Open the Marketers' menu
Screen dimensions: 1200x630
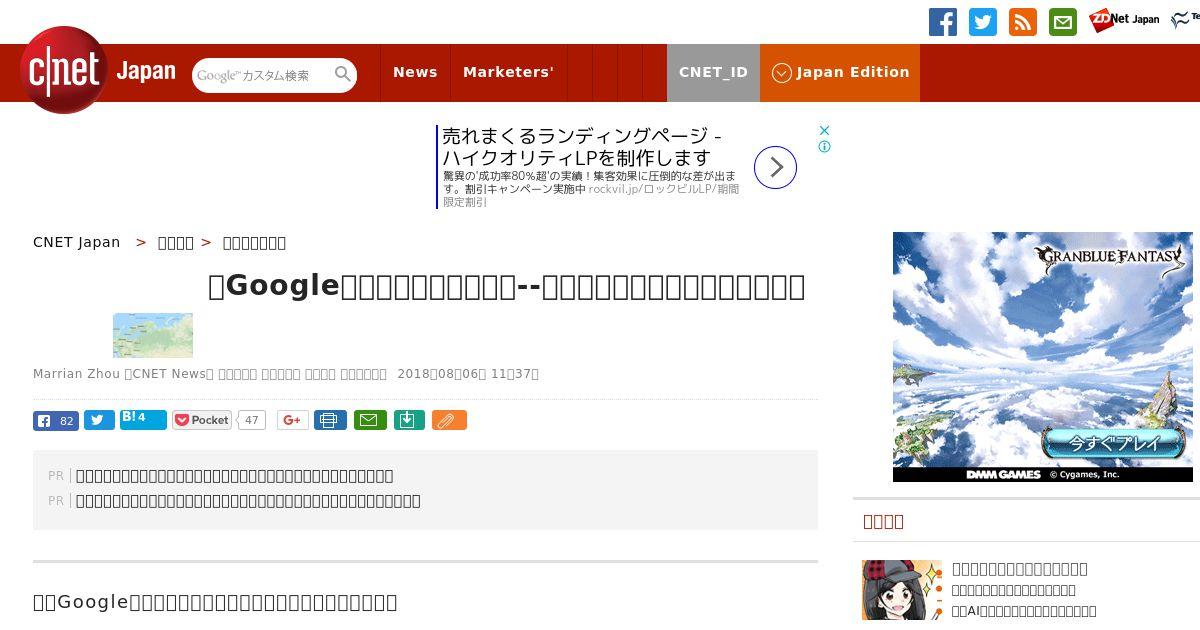tap(508, 72)
